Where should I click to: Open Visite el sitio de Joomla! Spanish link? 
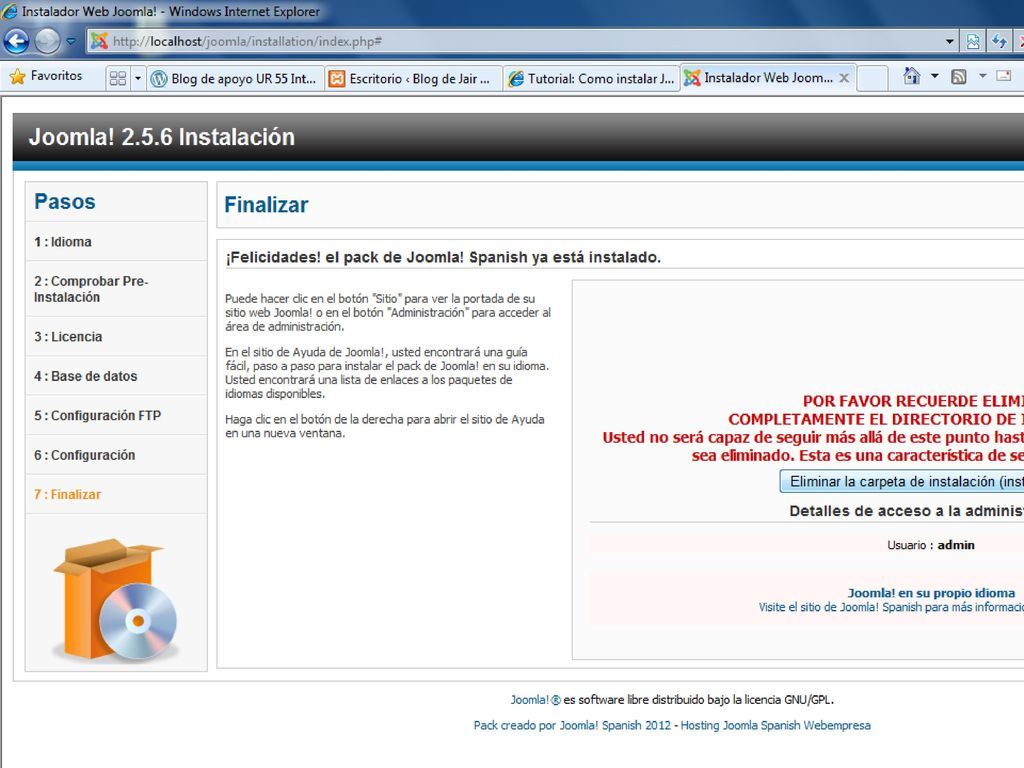tap(891, 607)
